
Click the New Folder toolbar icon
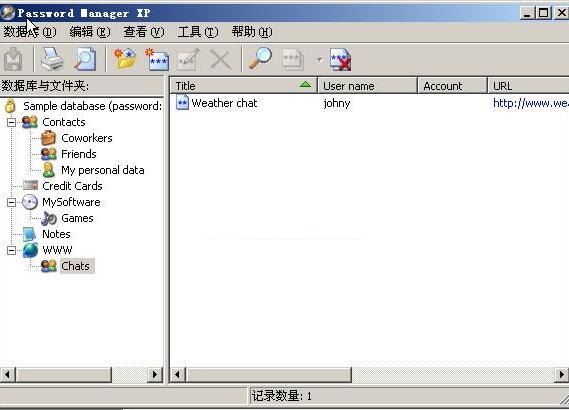point(125,59)
